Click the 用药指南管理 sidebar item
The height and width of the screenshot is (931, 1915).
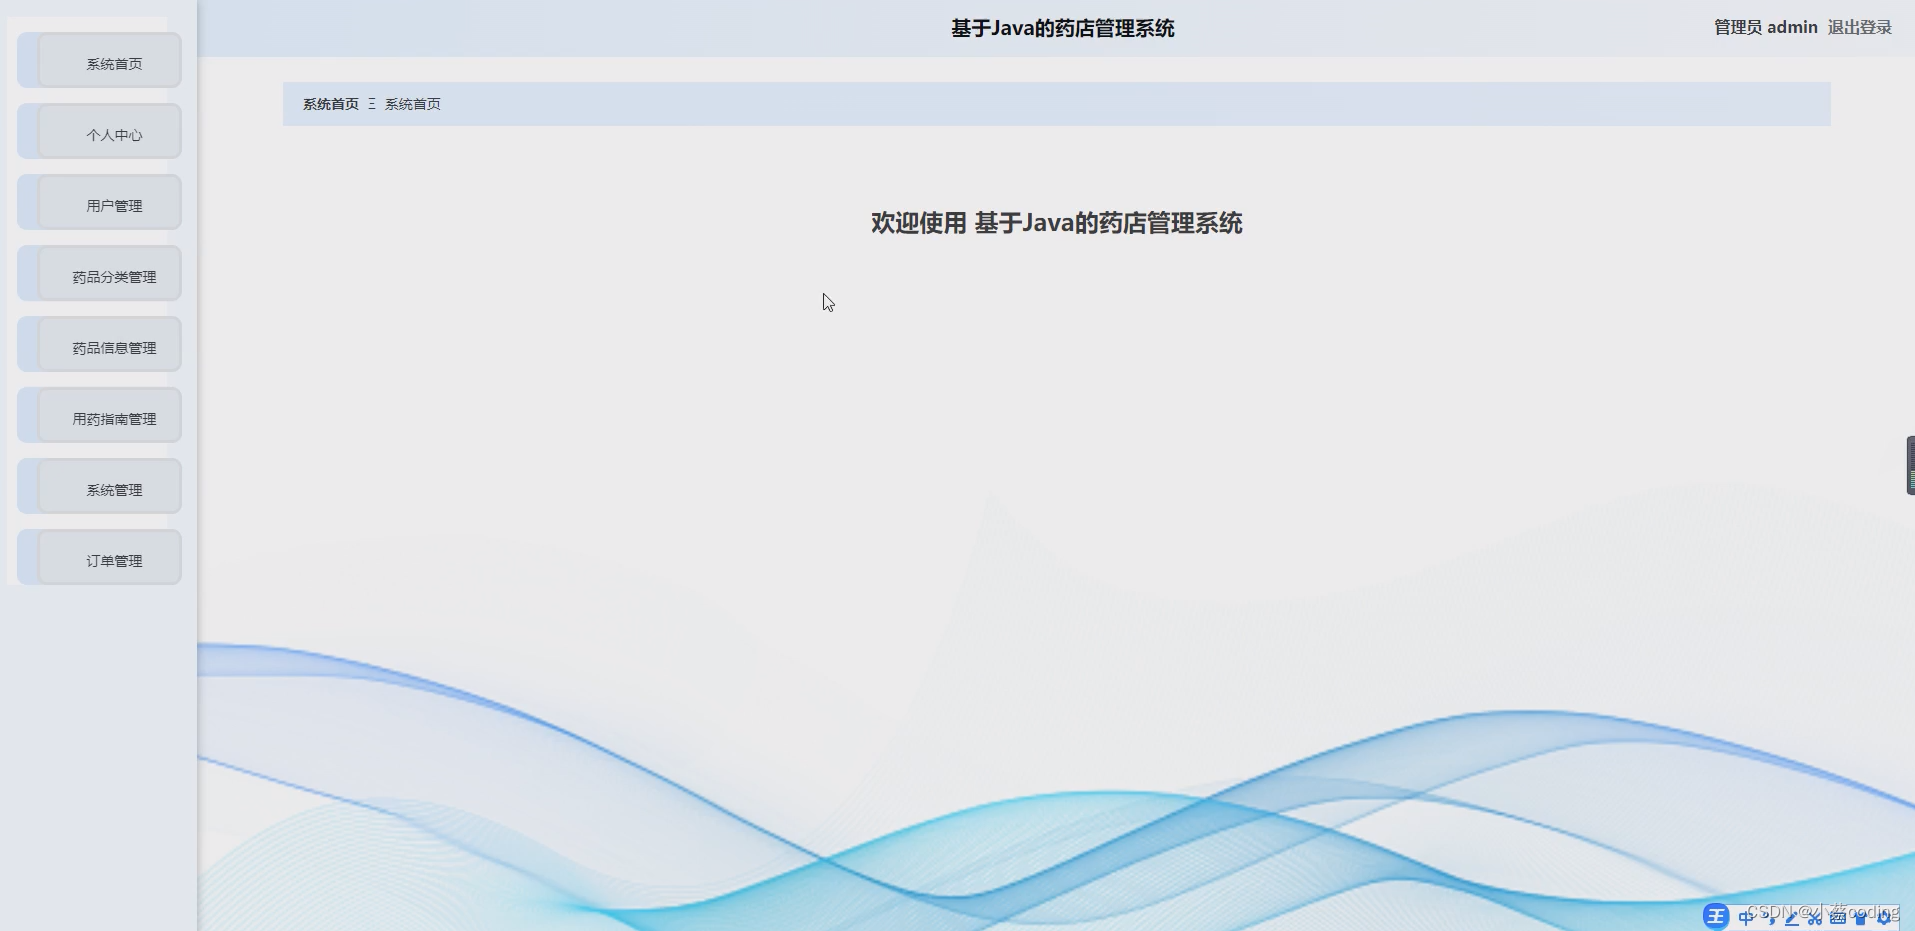point(99,416)
